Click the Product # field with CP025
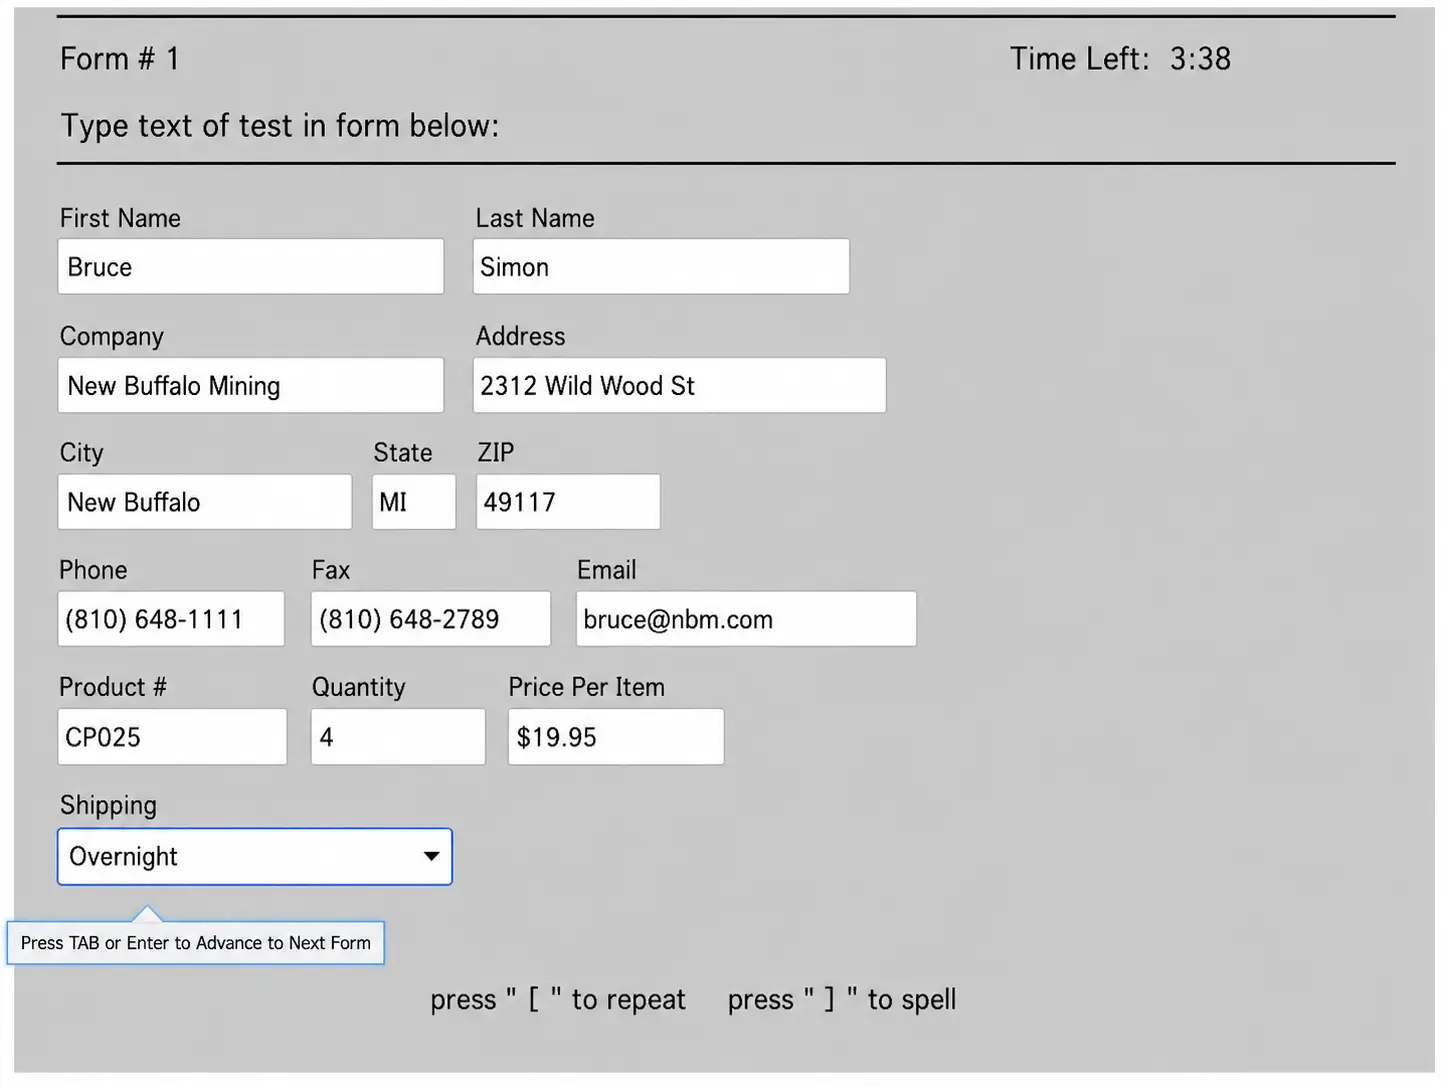Viewport: 1448px width, 1086px height. [172, 737]
